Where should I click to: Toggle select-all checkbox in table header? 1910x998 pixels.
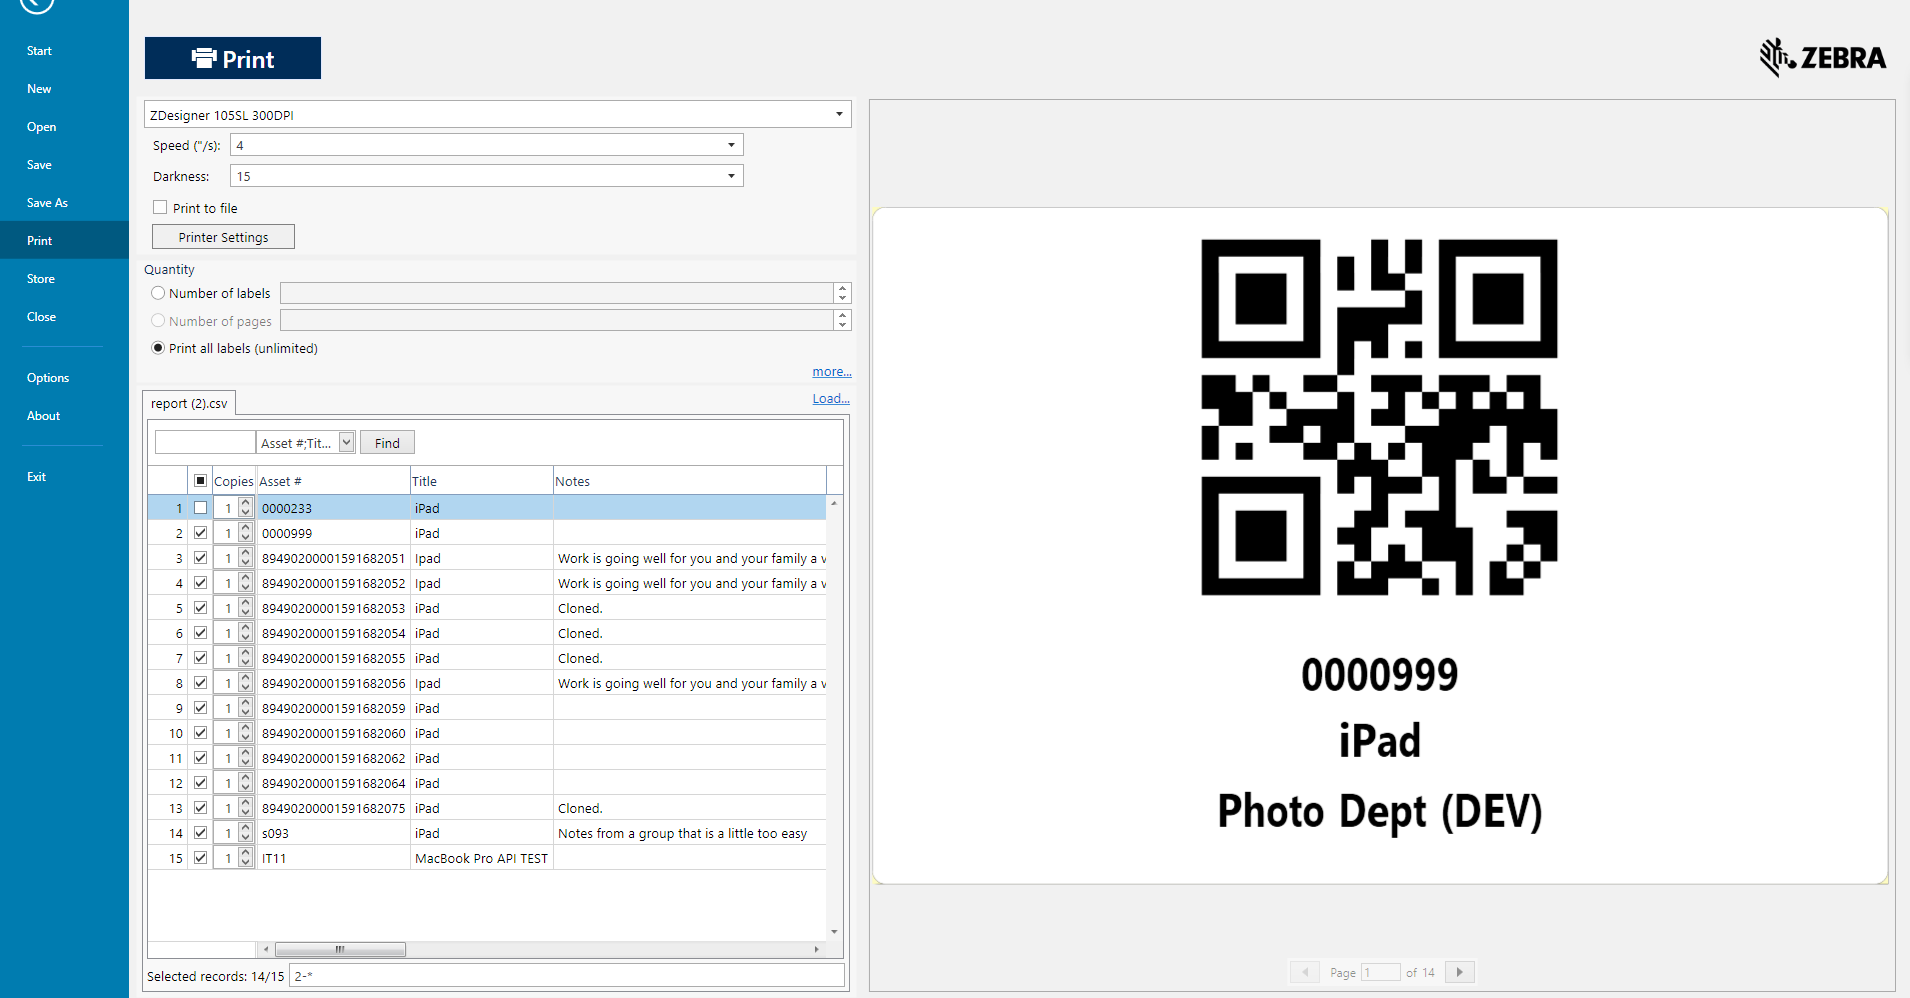pyautogui.click(x=200, y=481)
